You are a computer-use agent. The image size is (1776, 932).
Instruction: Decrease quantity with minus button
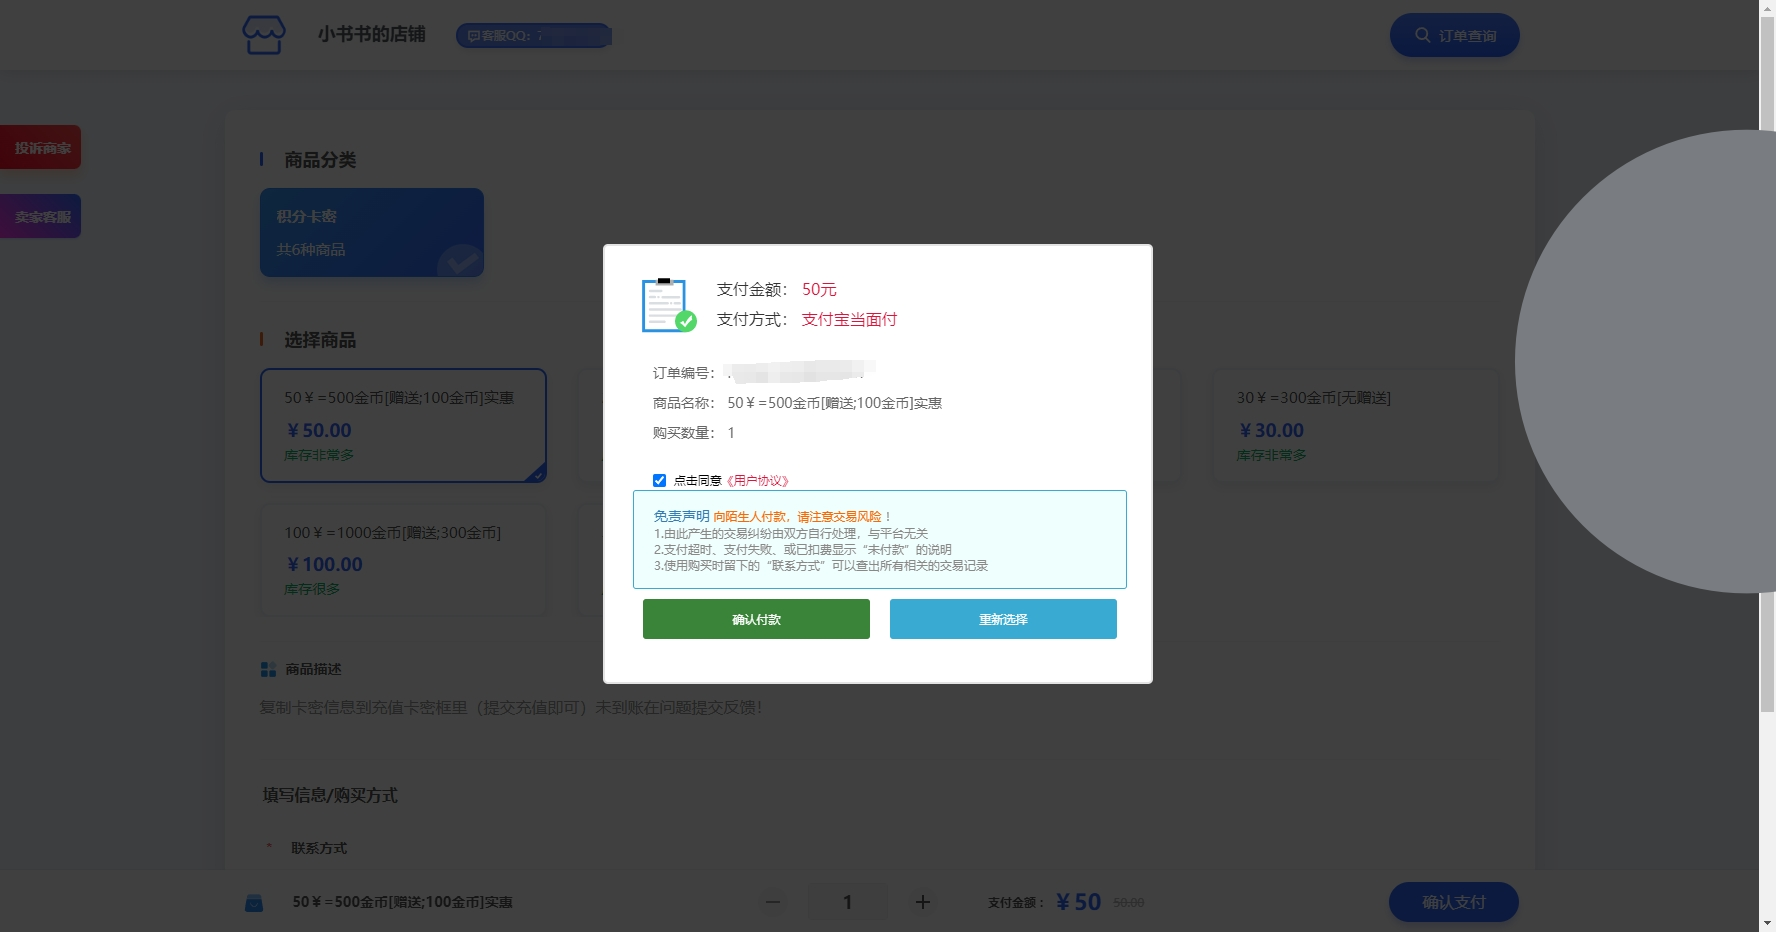point(773,902)
